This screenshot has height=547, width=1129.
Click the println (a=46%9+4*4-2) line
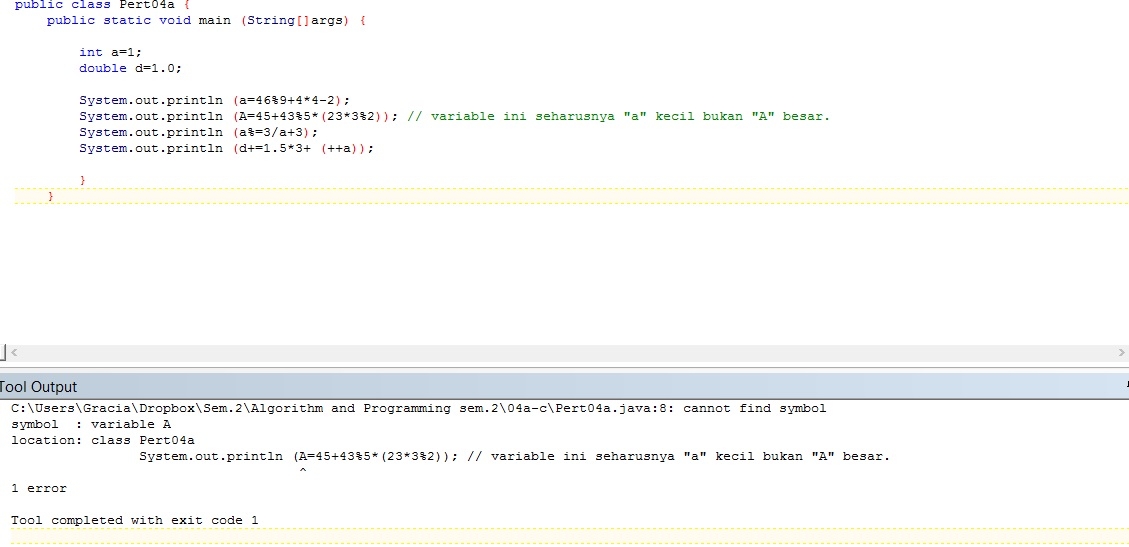click(x=215, y=100)
